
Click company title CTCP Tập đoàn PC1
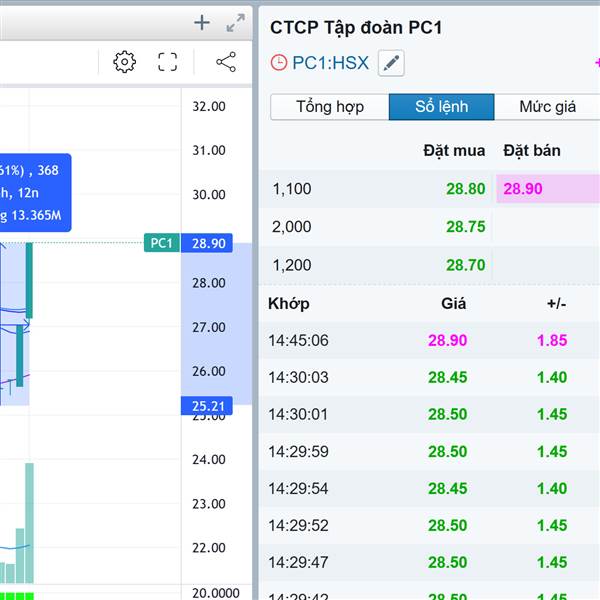(x=356, y=28)
